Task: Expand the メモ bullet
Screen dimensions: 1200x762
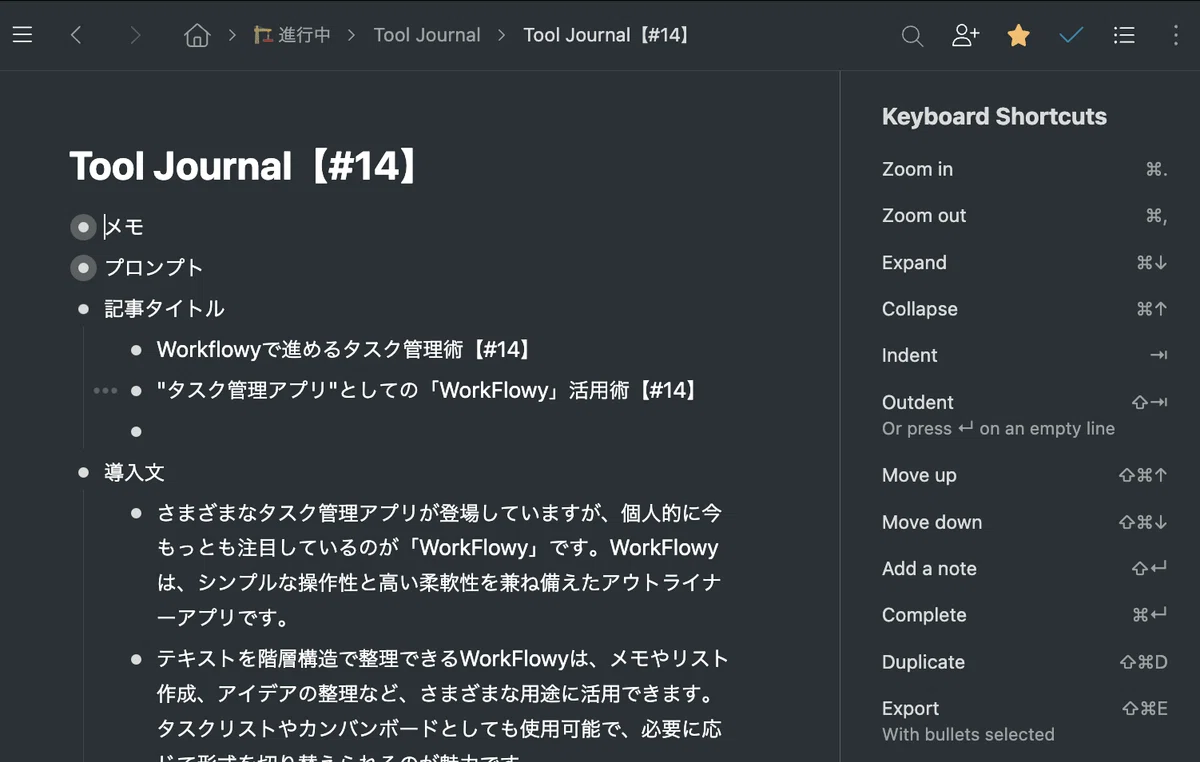Action: point(83,227)
